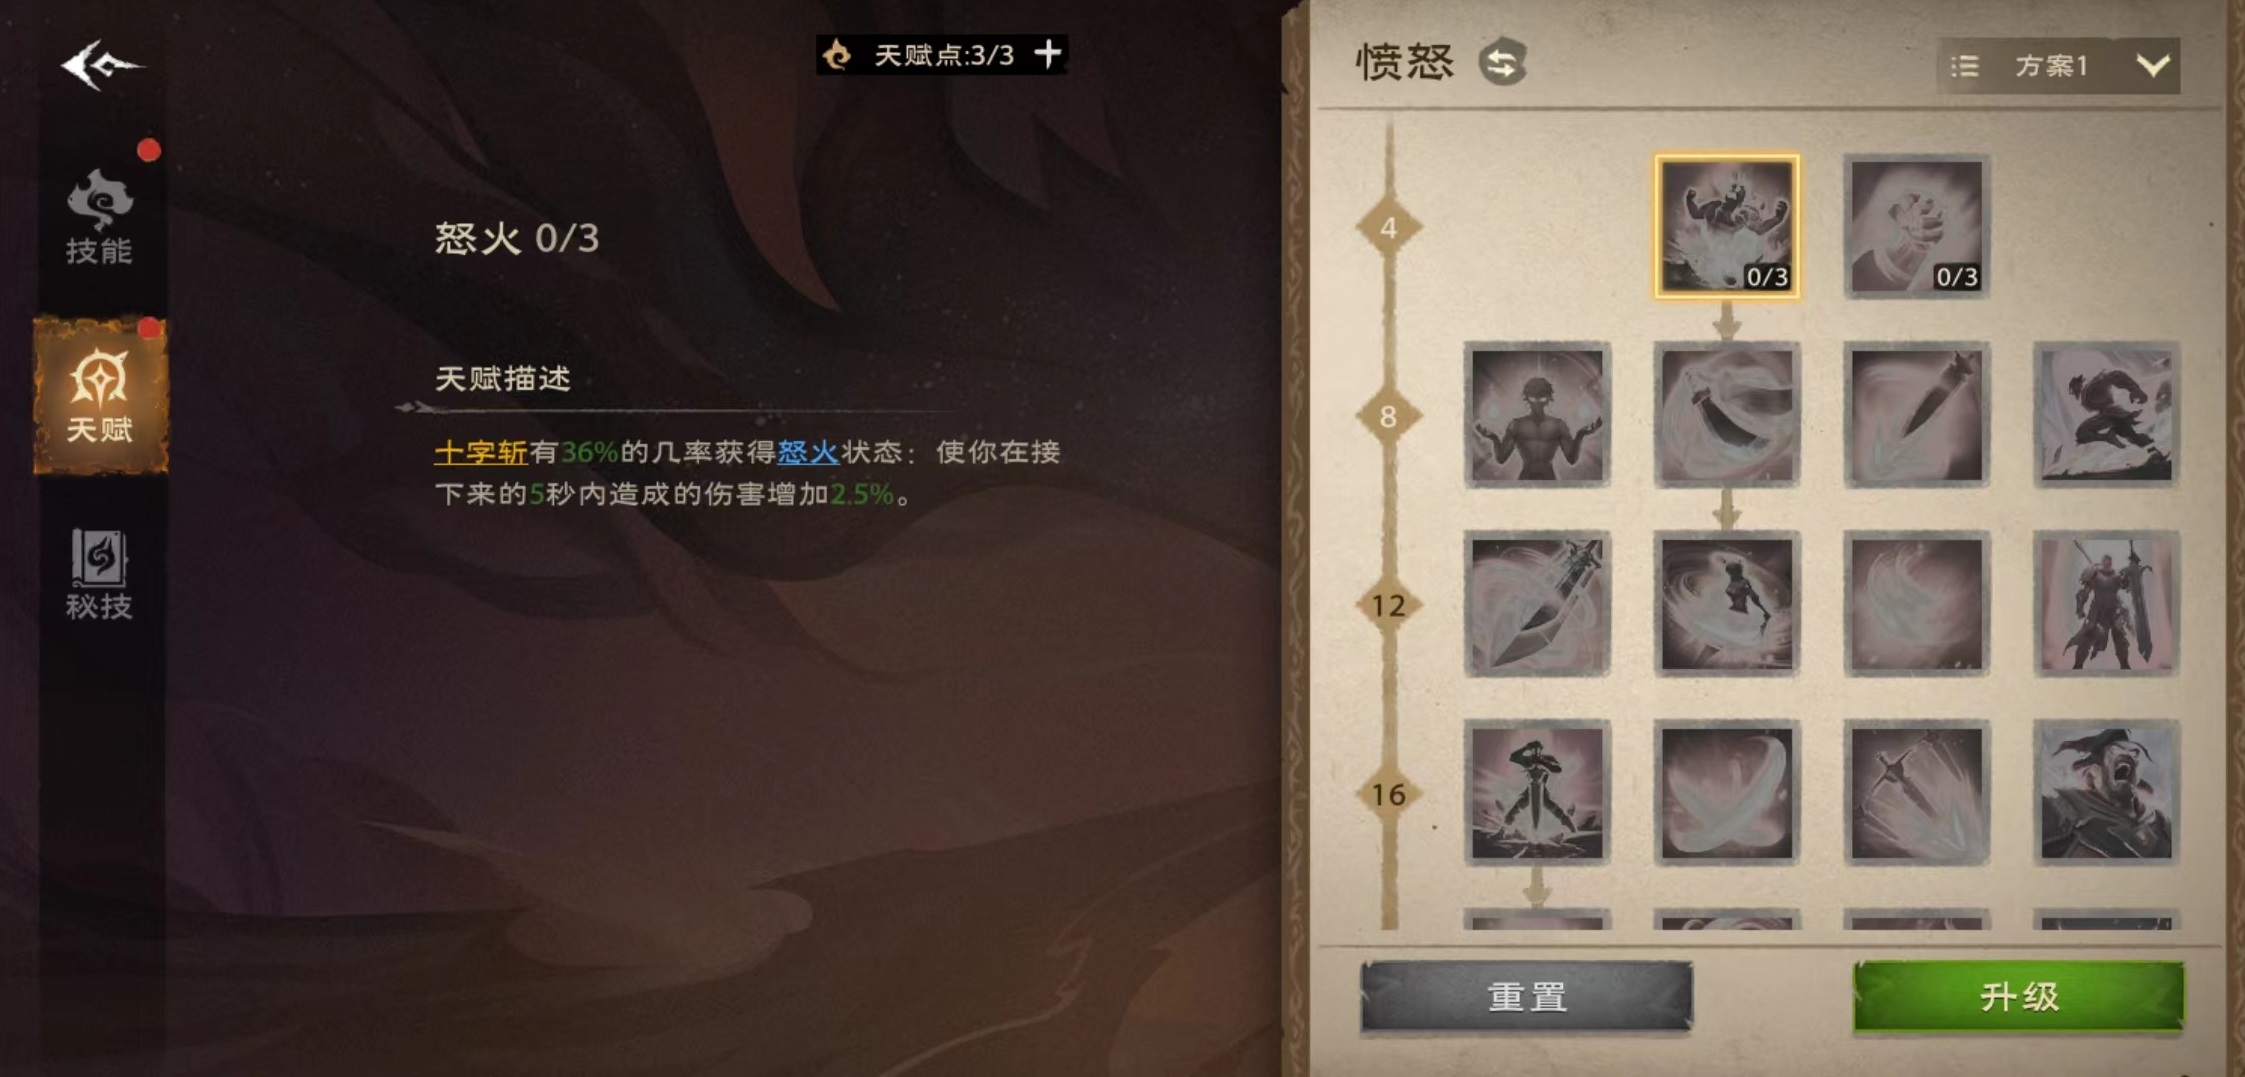Click the 重置 reset button
This screenshot has width=2245, height=1077.
[x=1526, y=996]
